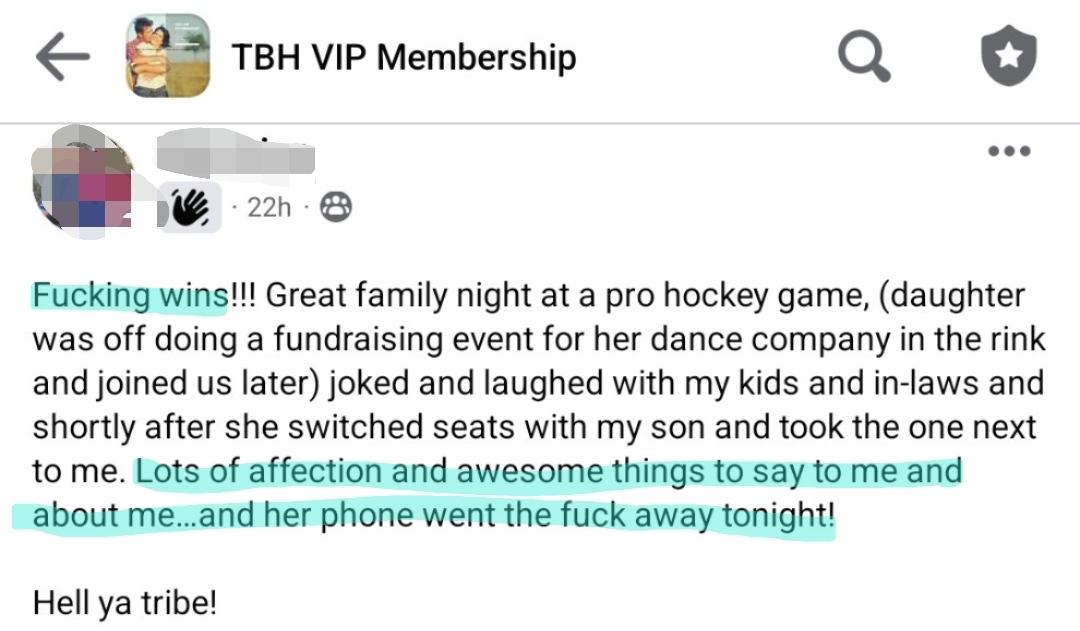This screenshot has height=631, width=1080.
Task: Open the three-dot post options menu
Action: 1008,152
